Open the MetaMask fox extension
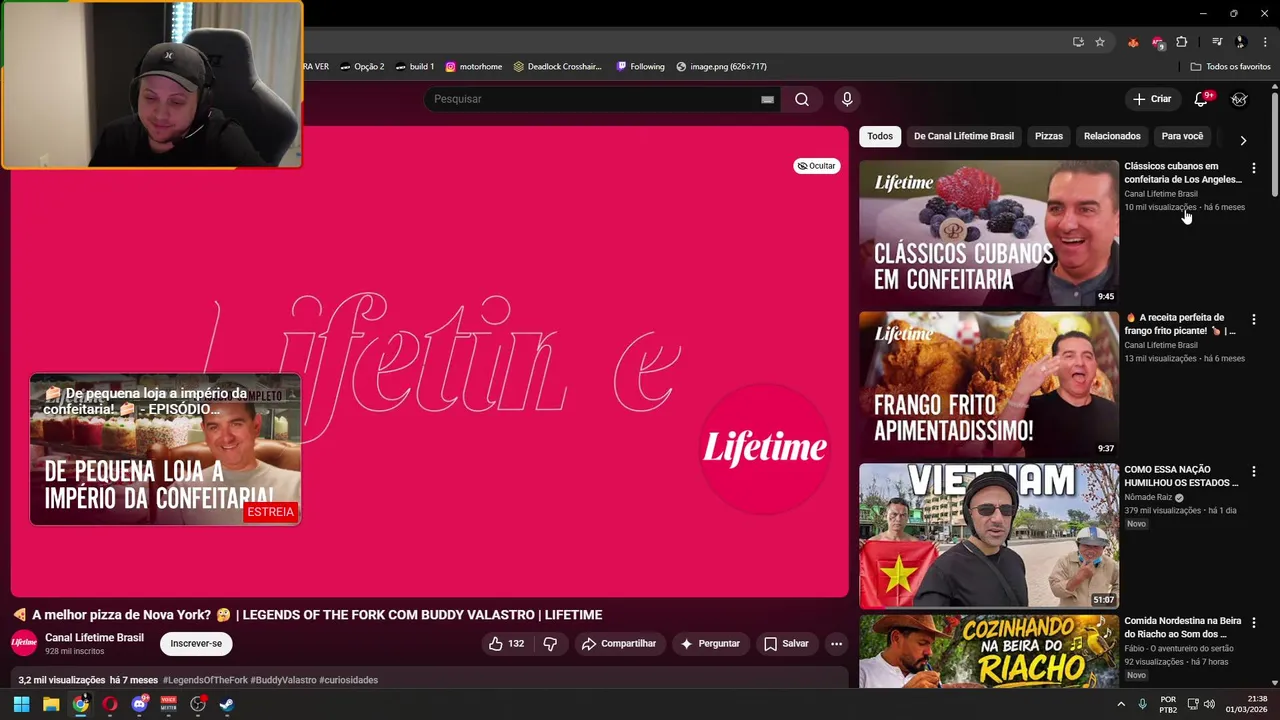 [1133, 42]
